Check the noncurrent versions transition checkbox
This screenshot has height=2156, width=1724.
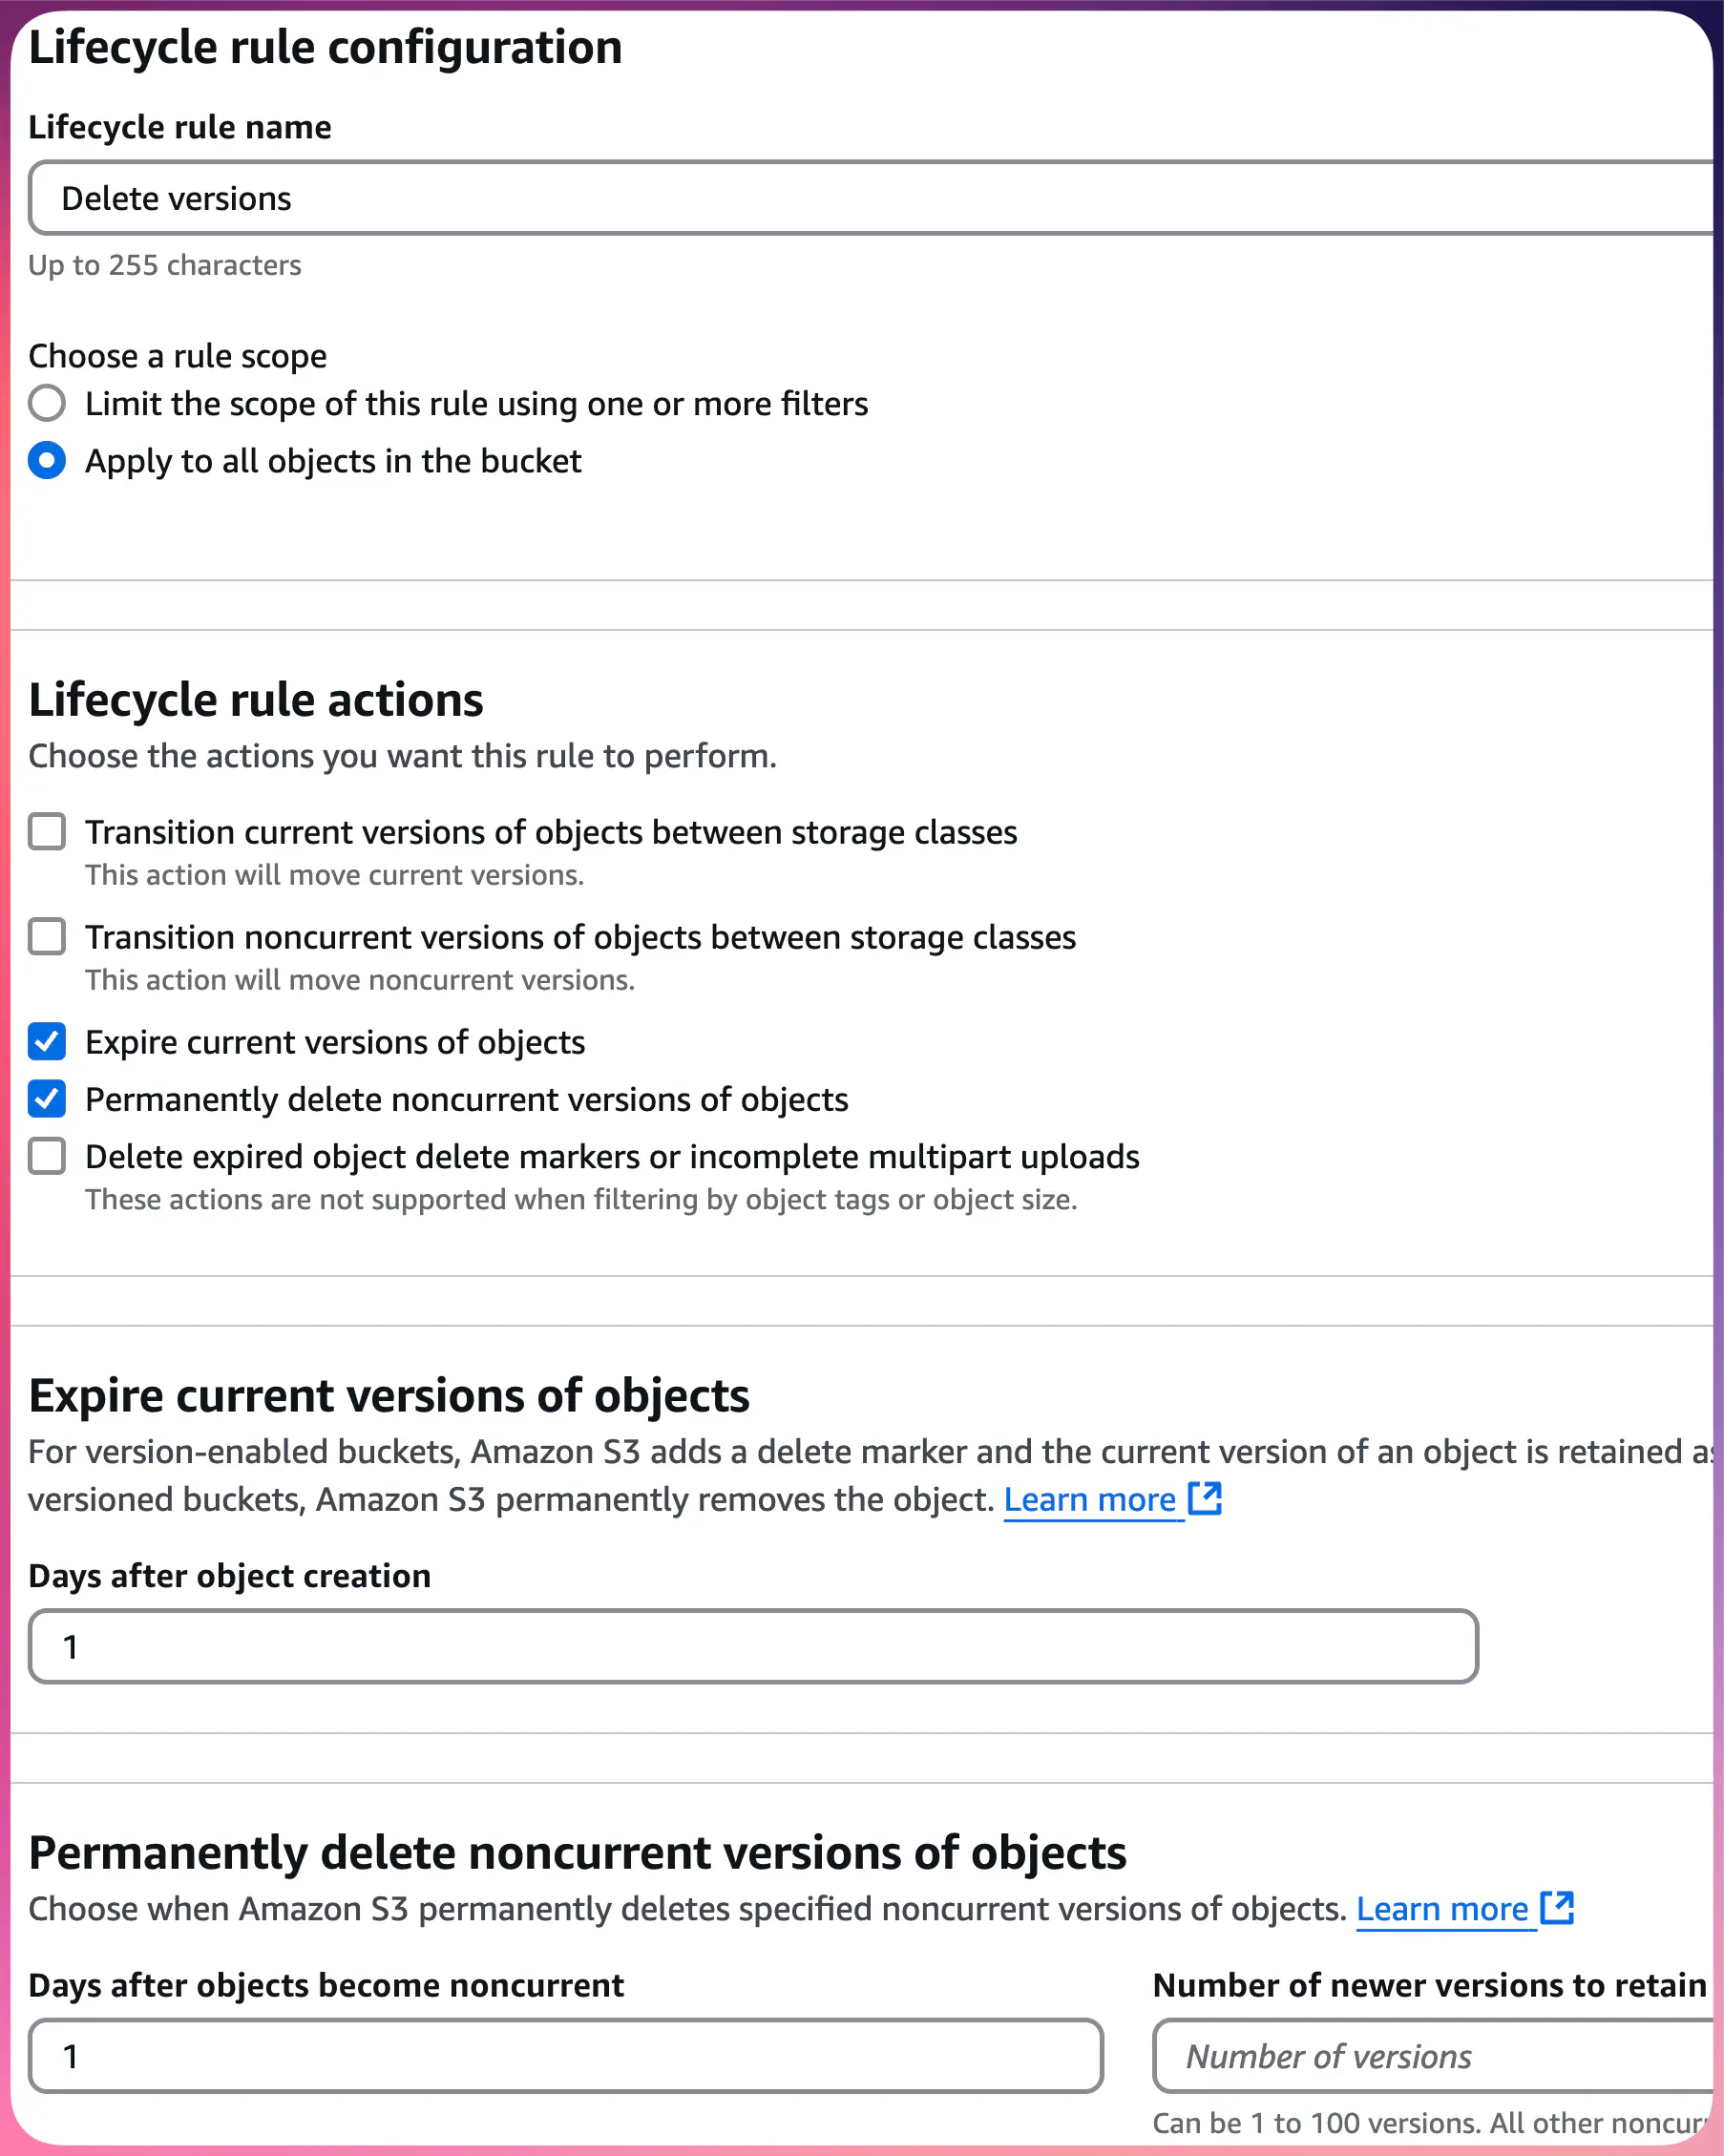point(46,937)
